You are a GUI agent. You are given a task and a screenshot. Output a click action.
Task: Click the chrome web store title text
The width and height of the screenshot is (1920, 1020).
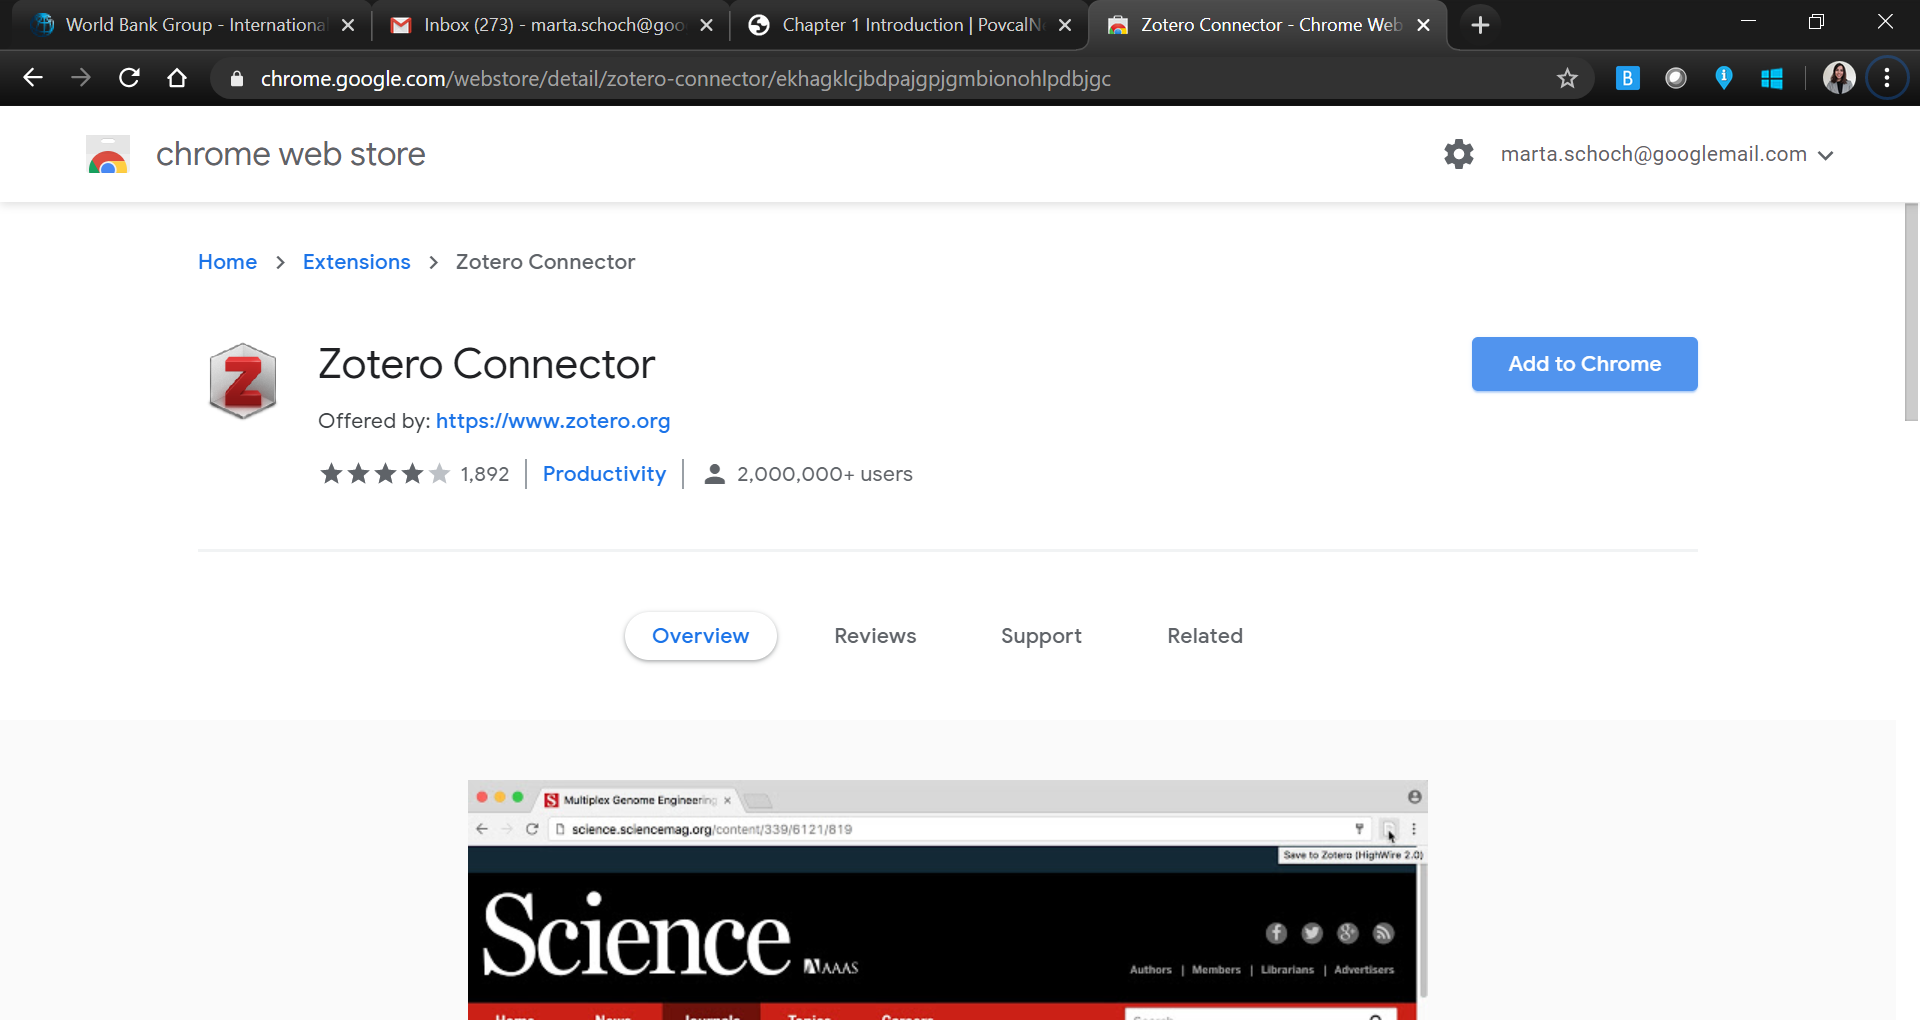click(x=291, y=154)
